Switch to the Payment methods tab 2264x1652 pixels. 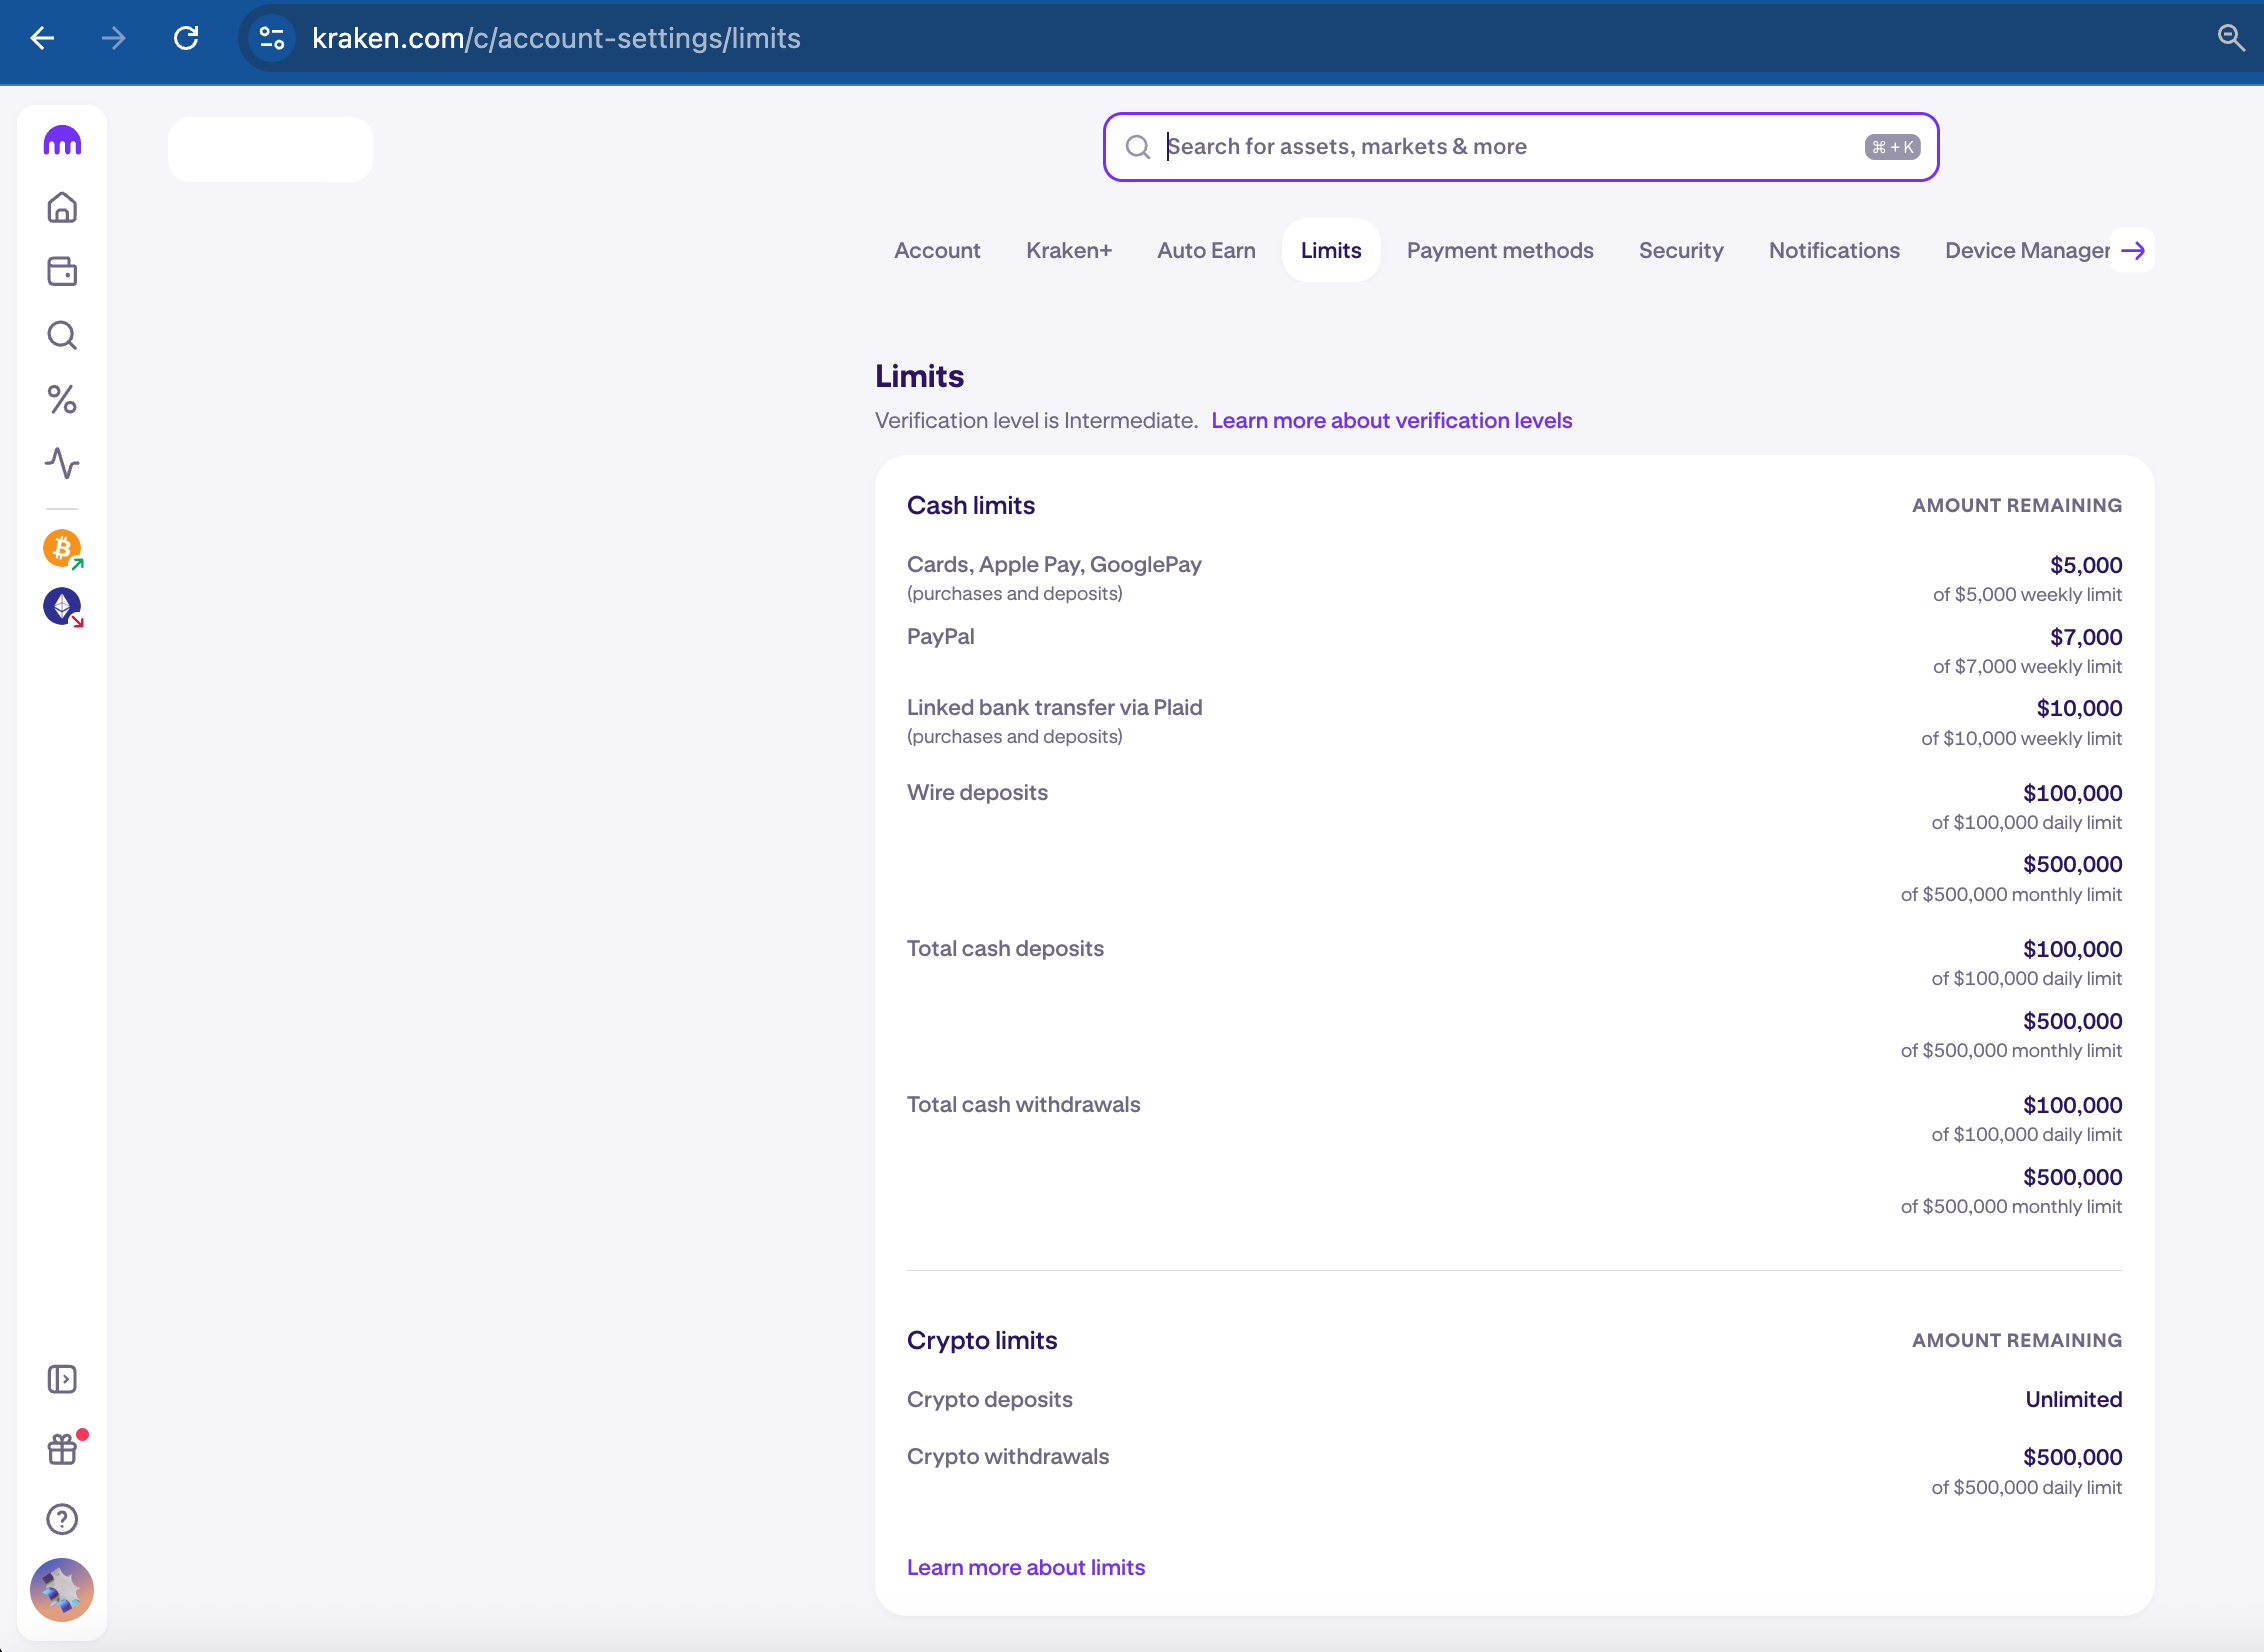(x=1499, y=251)
